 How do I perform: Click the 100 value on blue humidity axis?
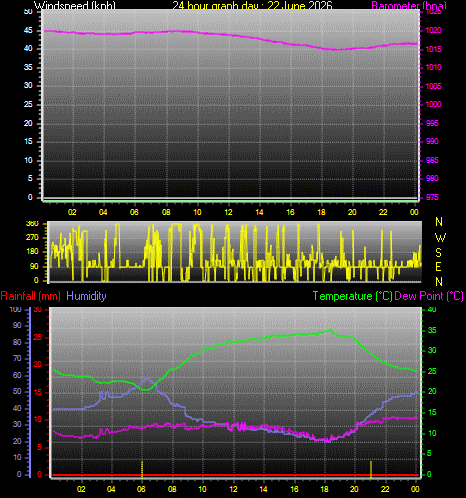tap(15, 309)
